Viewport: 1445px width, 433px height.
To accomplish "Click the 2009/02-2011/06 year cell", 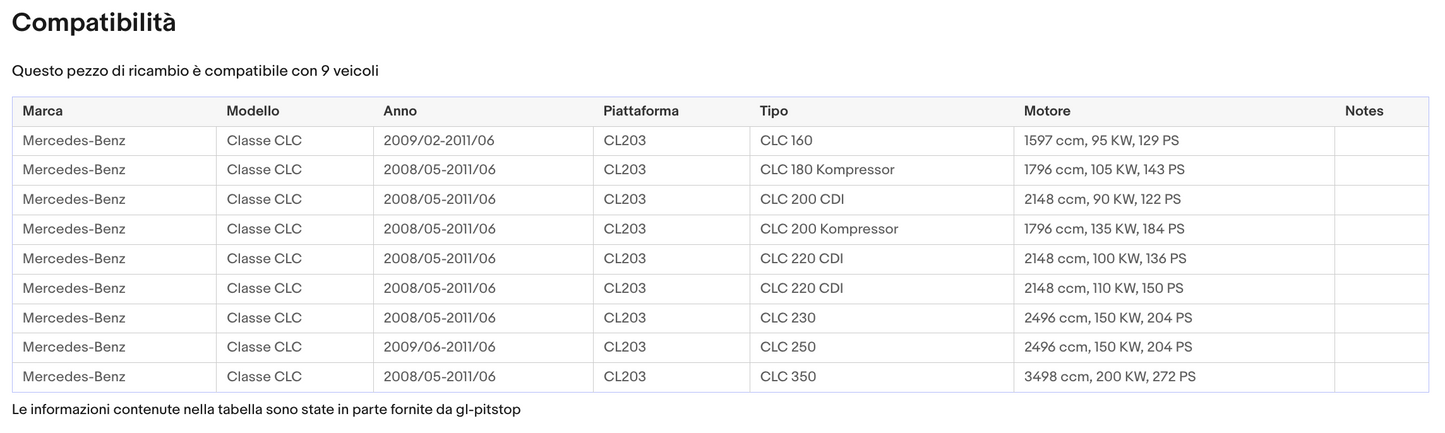I will pyautogui.click(x=439, y=141).
